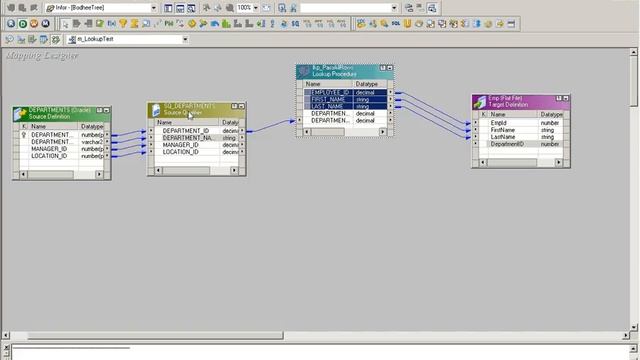Select LAST_NAME port in Lookup Procedure

click(x=327, y=107)
